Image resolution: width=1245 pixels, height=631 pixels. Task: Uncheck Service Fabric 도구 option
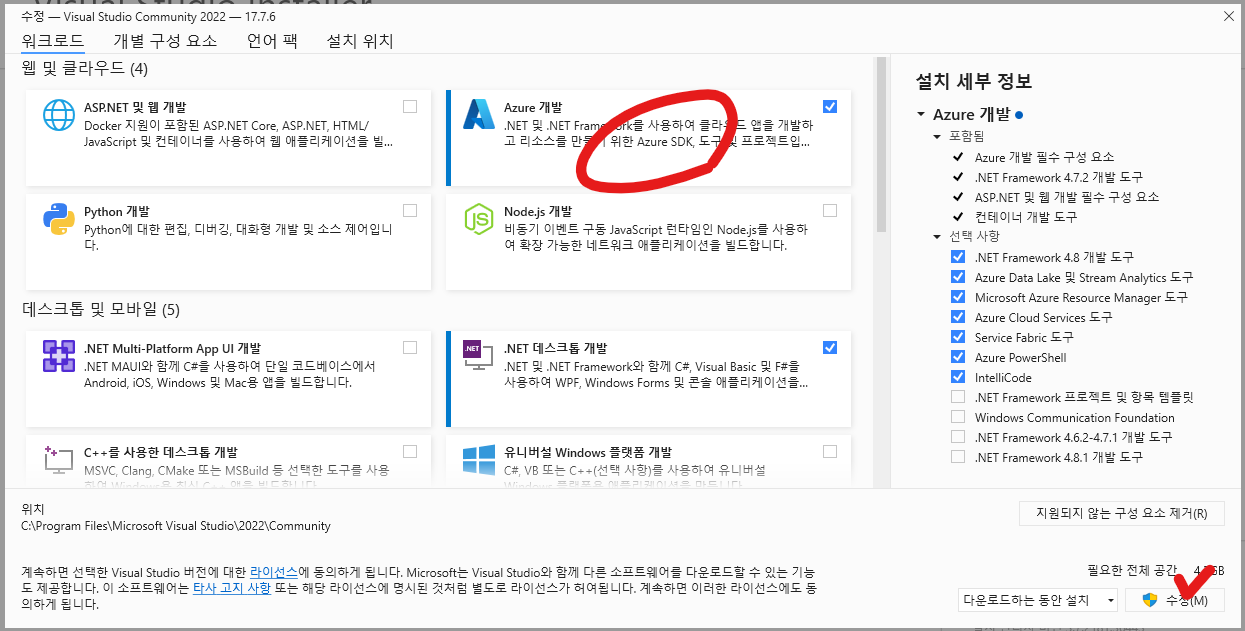(958, 337)
